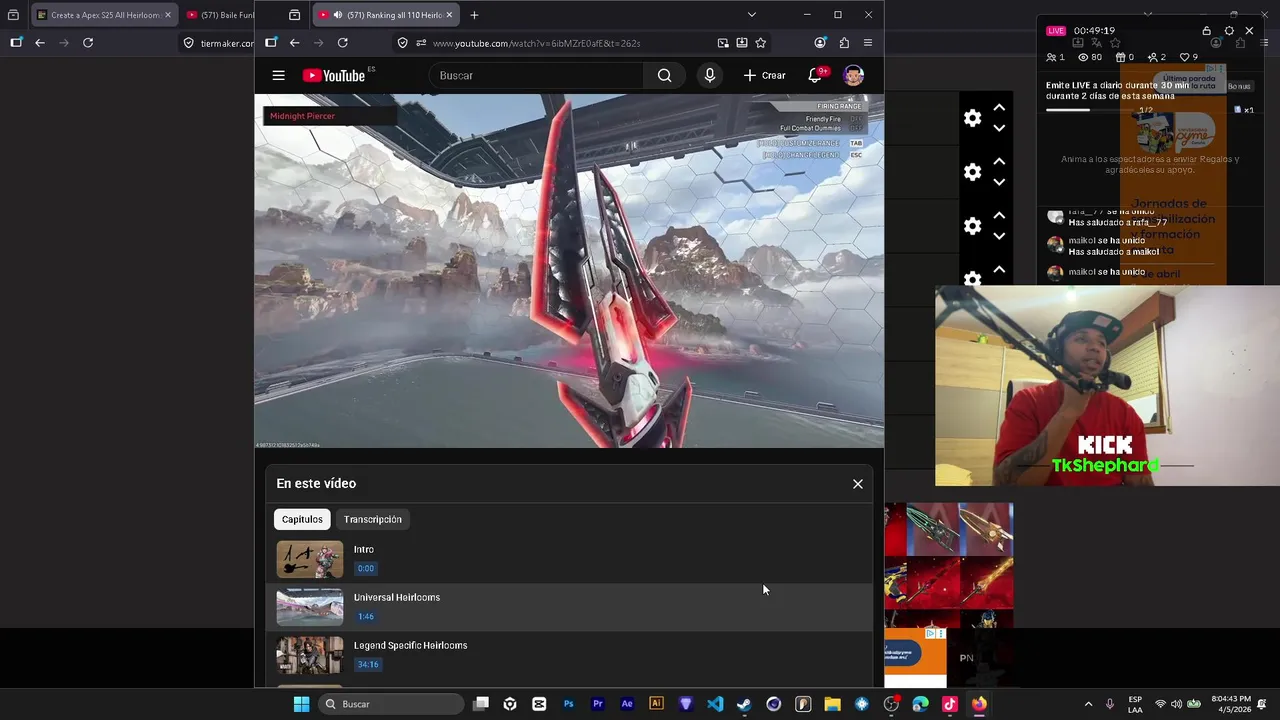This screenshot has width=1280, height=720.
Task: Jump to the Legend Specific Heirlooms chapter
Action: tap(569, 655)
